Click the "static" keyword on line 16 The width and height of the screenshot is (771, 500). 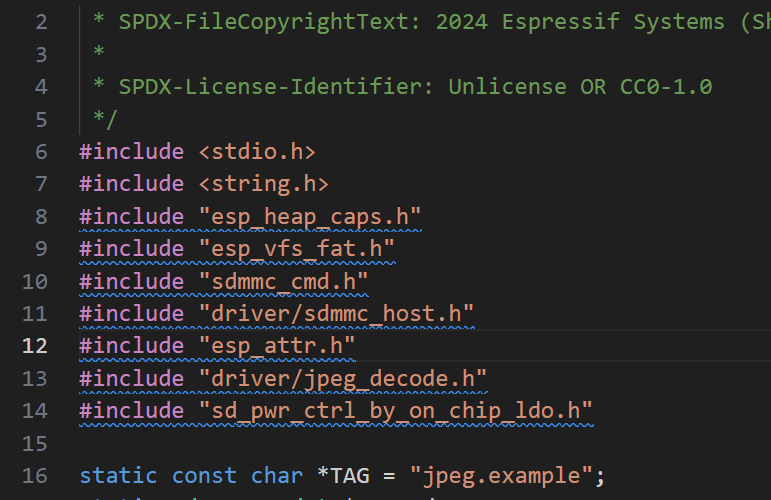[x=118, y=476]
